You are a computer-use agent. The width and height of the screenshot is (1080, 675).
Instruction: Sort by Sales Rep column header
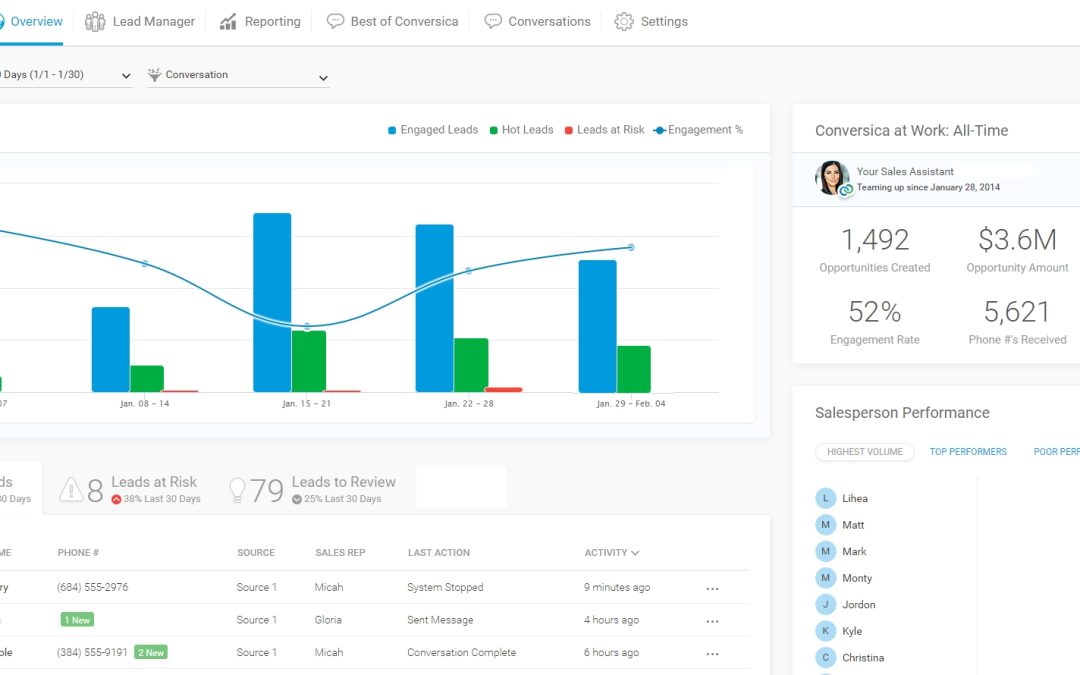click(340, 552)
